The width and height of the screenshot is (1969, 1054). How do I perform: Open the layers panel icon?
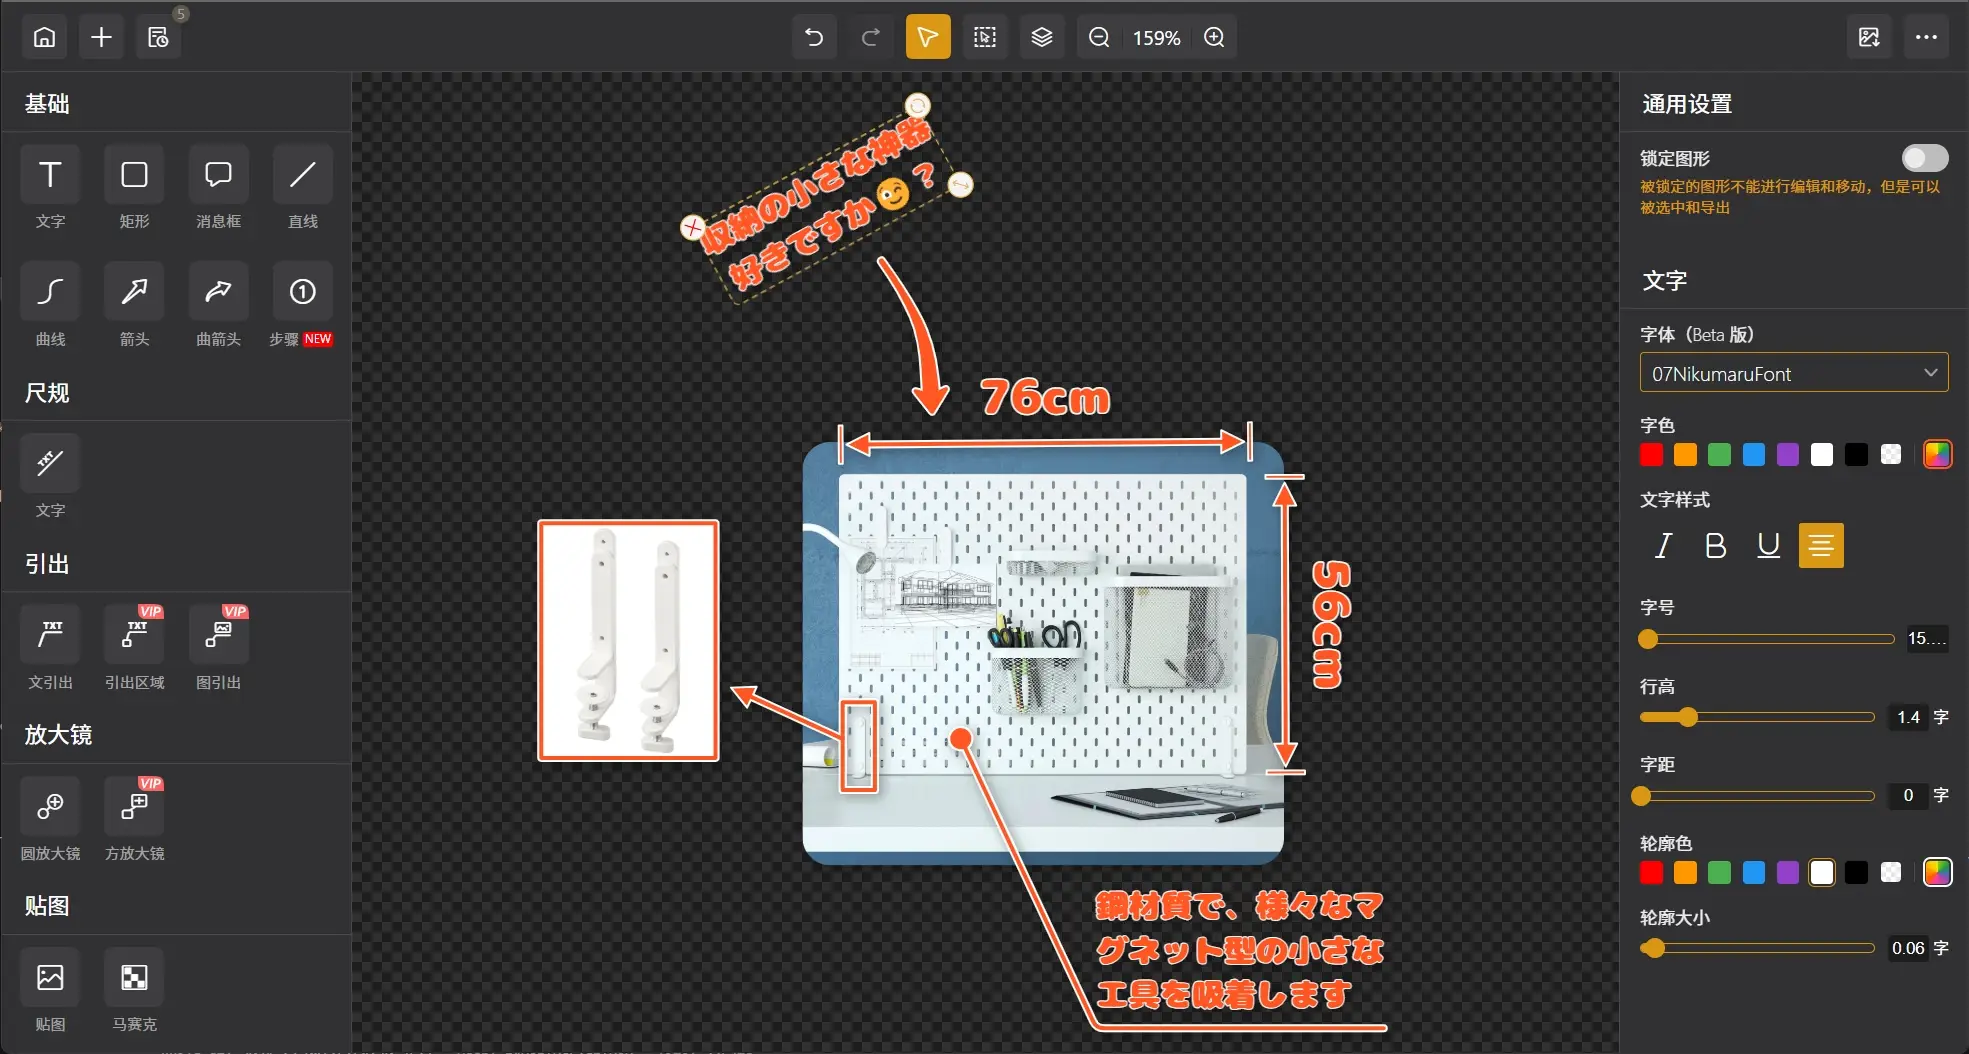pyautogui.click(x=1042, y=37)
